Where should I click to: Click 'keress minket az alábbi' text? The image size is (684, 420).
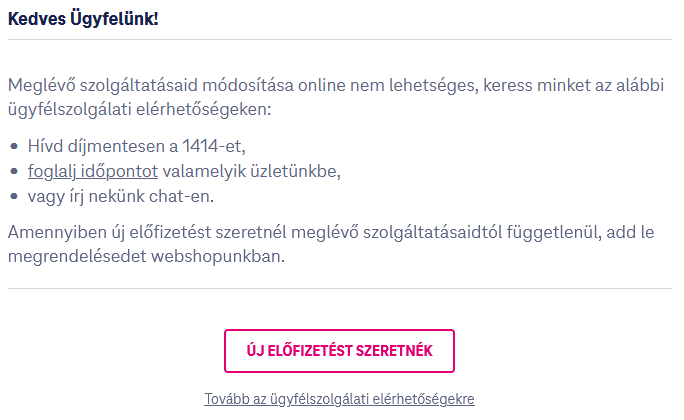pyautogui.click(x=573, y=85)
